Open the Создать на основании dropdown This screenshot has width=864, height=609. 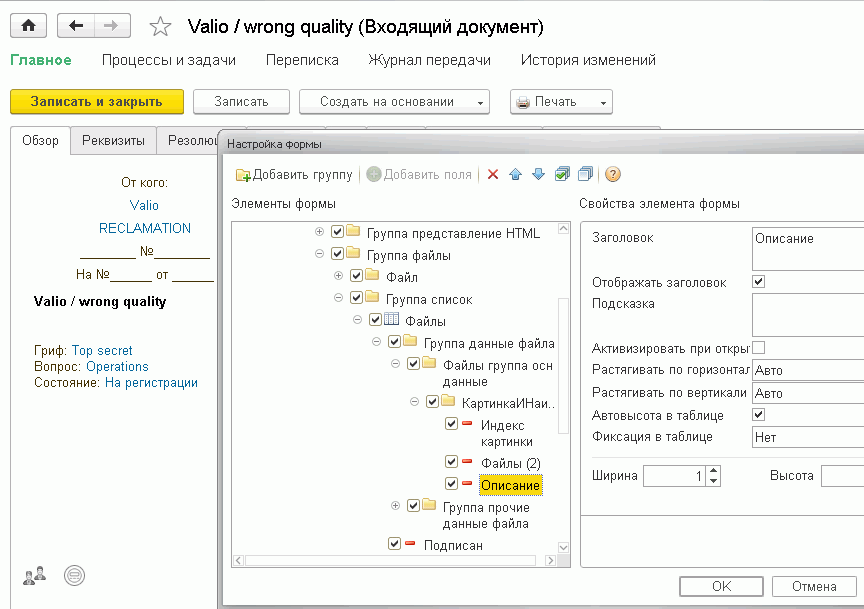394,102
